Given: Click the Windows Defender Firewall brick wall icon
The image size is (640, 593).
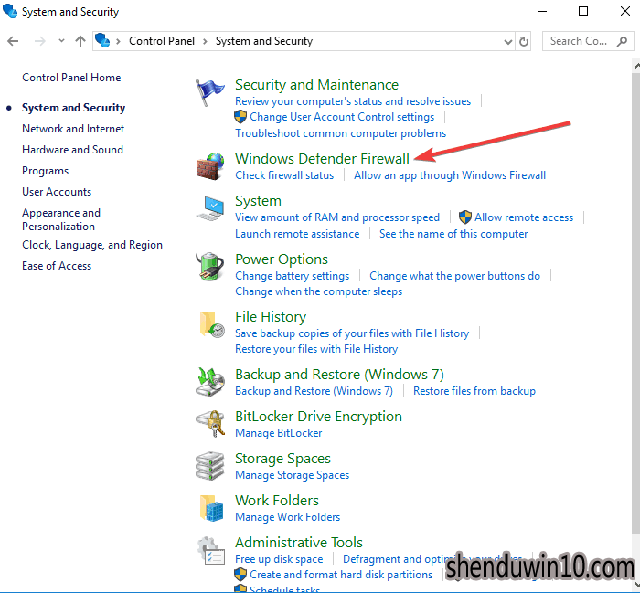Looking at the screenshot, I should (x=210, y=167).
